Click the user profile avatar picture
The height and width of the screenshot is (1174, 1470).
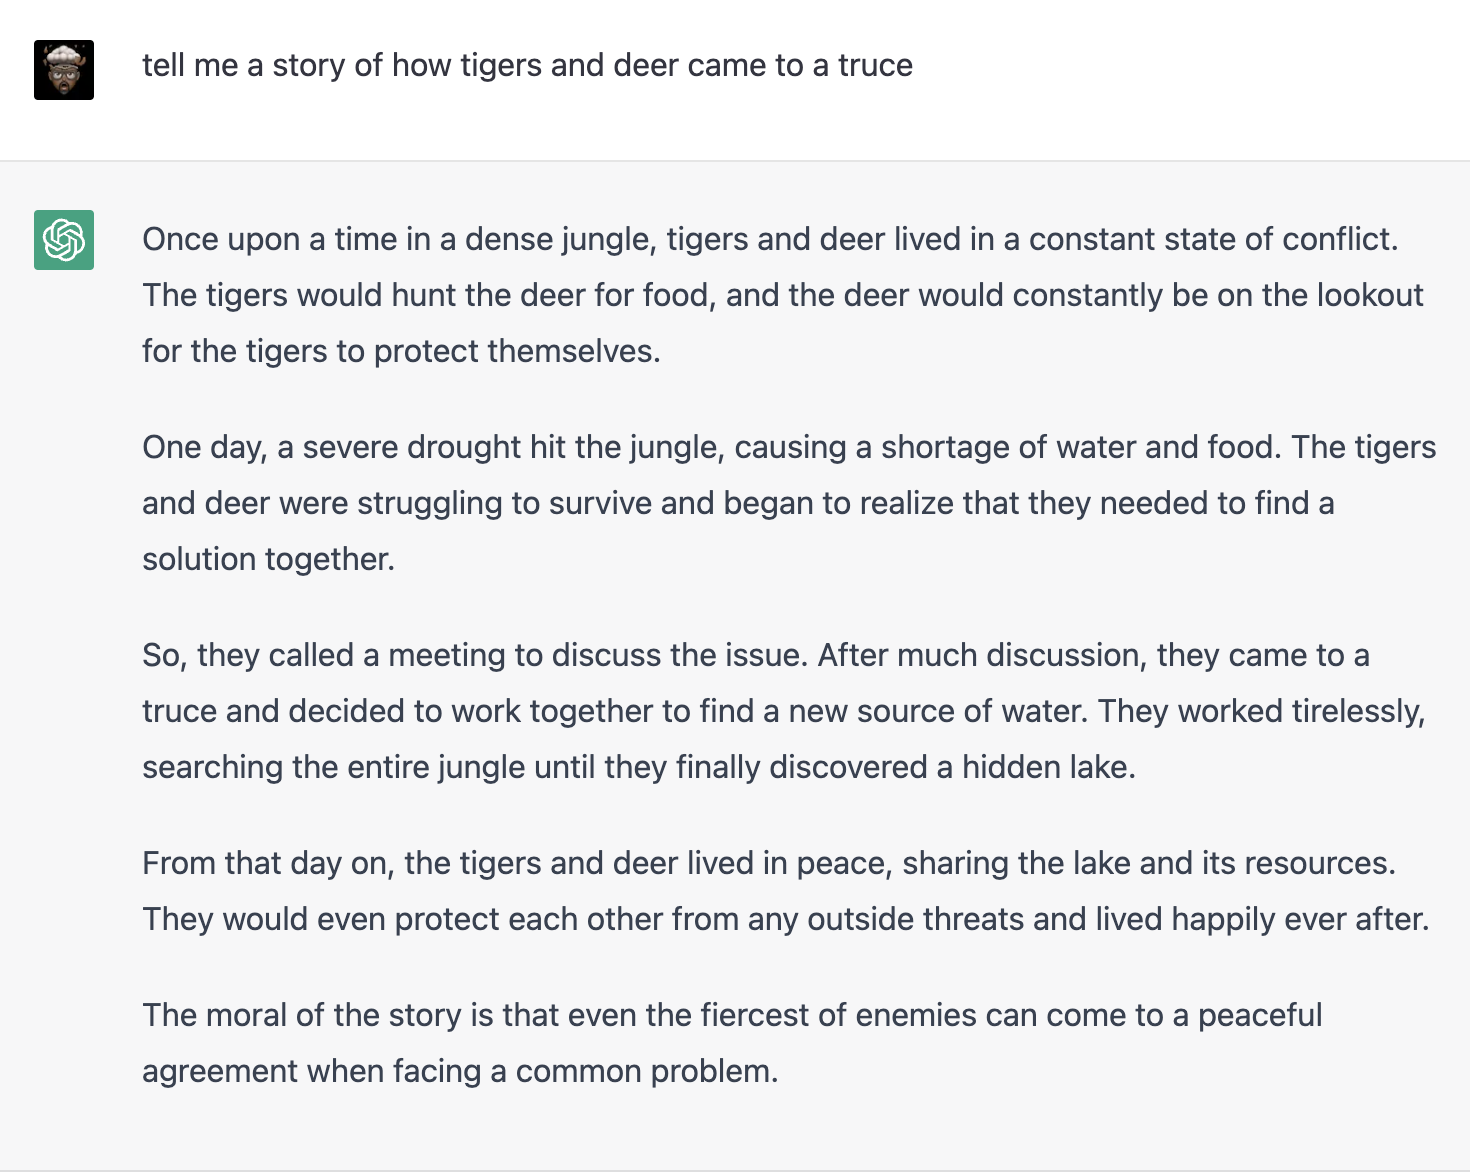tap(64, 70)
